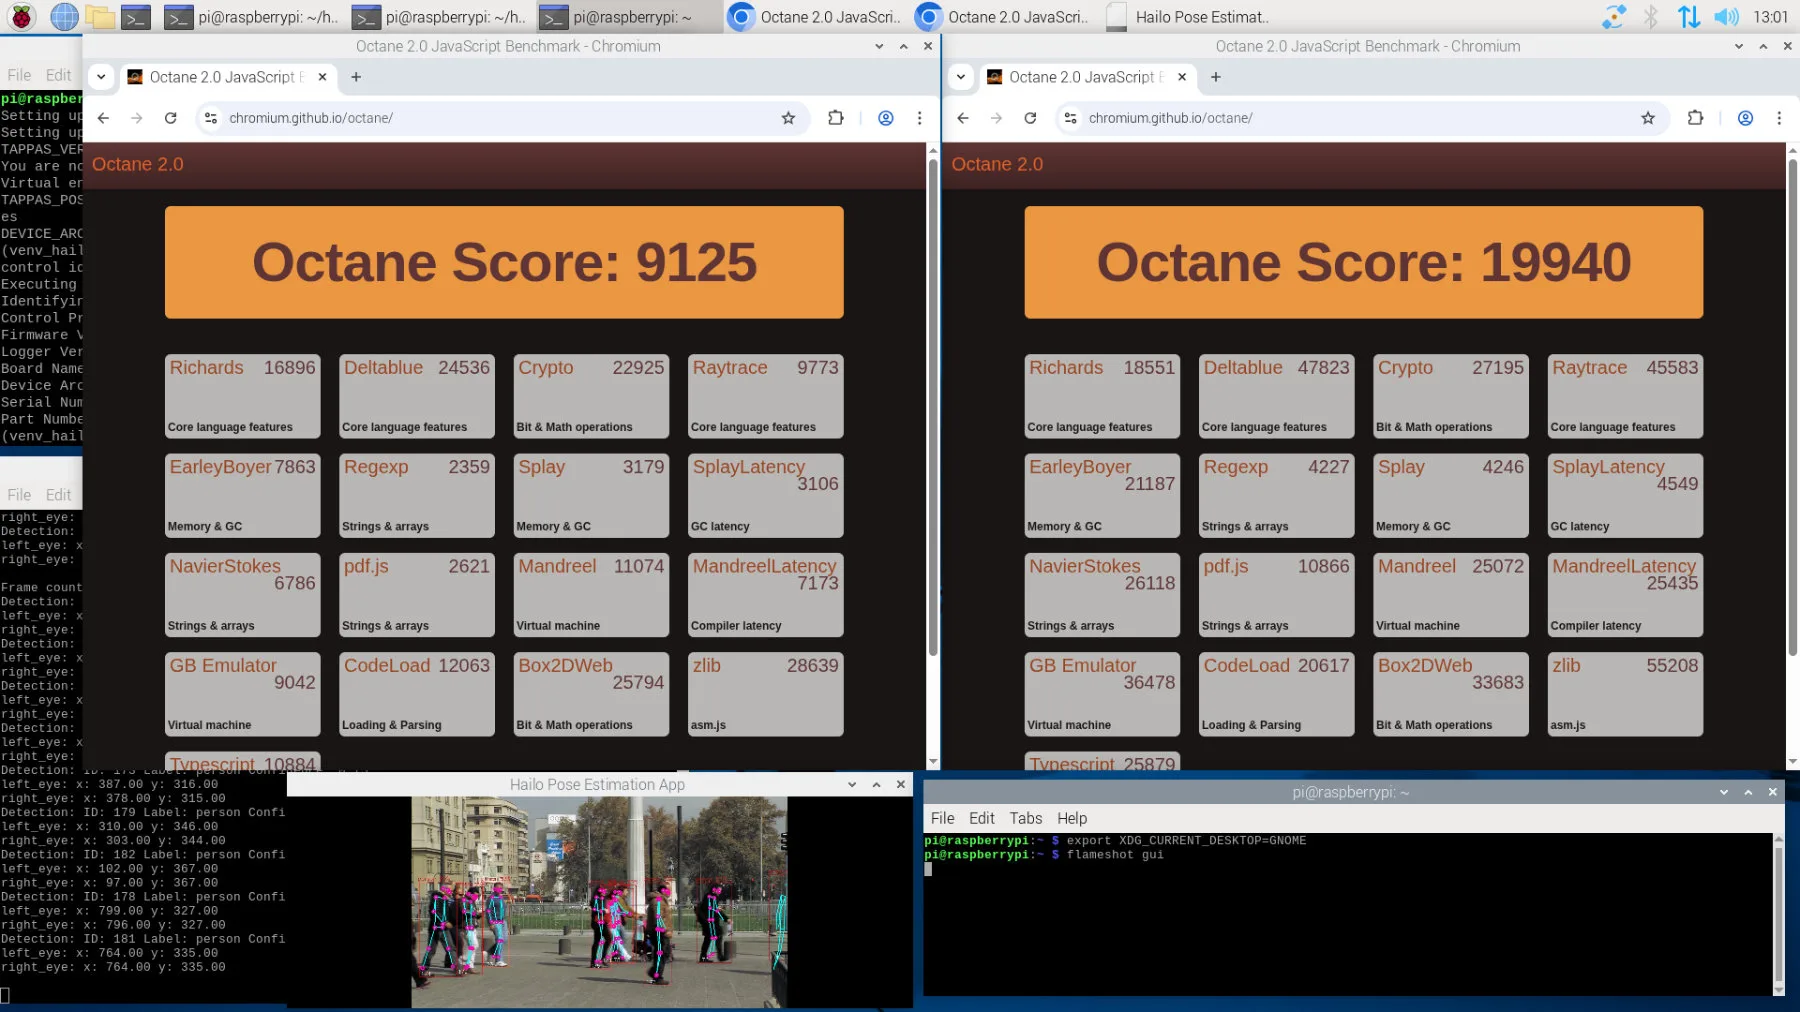Bookmark the left Octane page with star
Viewport: 1800px width, 1012px height.
coord(788,118)
